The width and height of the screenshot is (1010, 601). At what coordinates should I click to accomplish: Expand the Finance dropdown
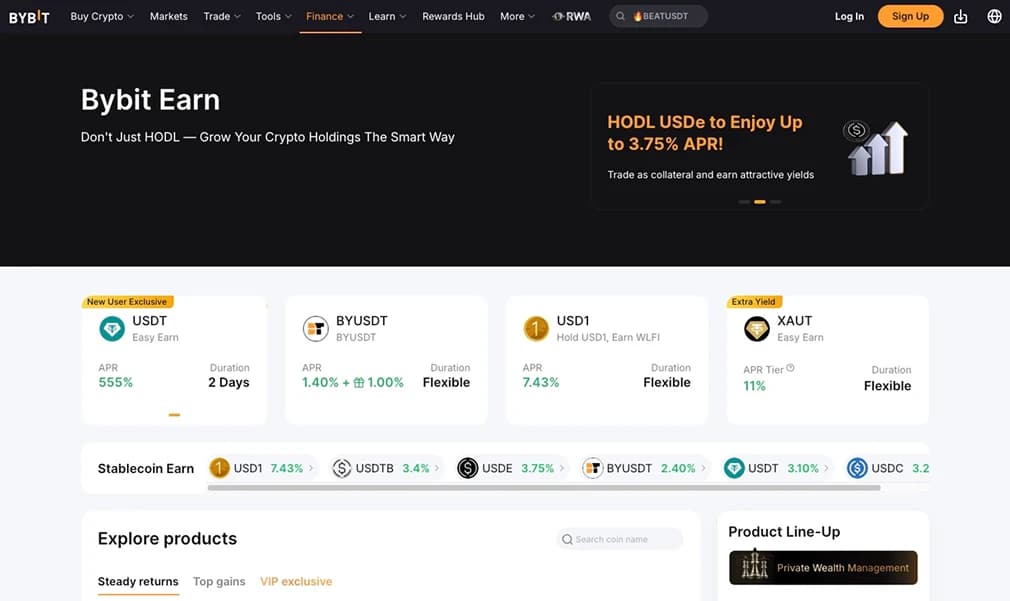point(330,16)
